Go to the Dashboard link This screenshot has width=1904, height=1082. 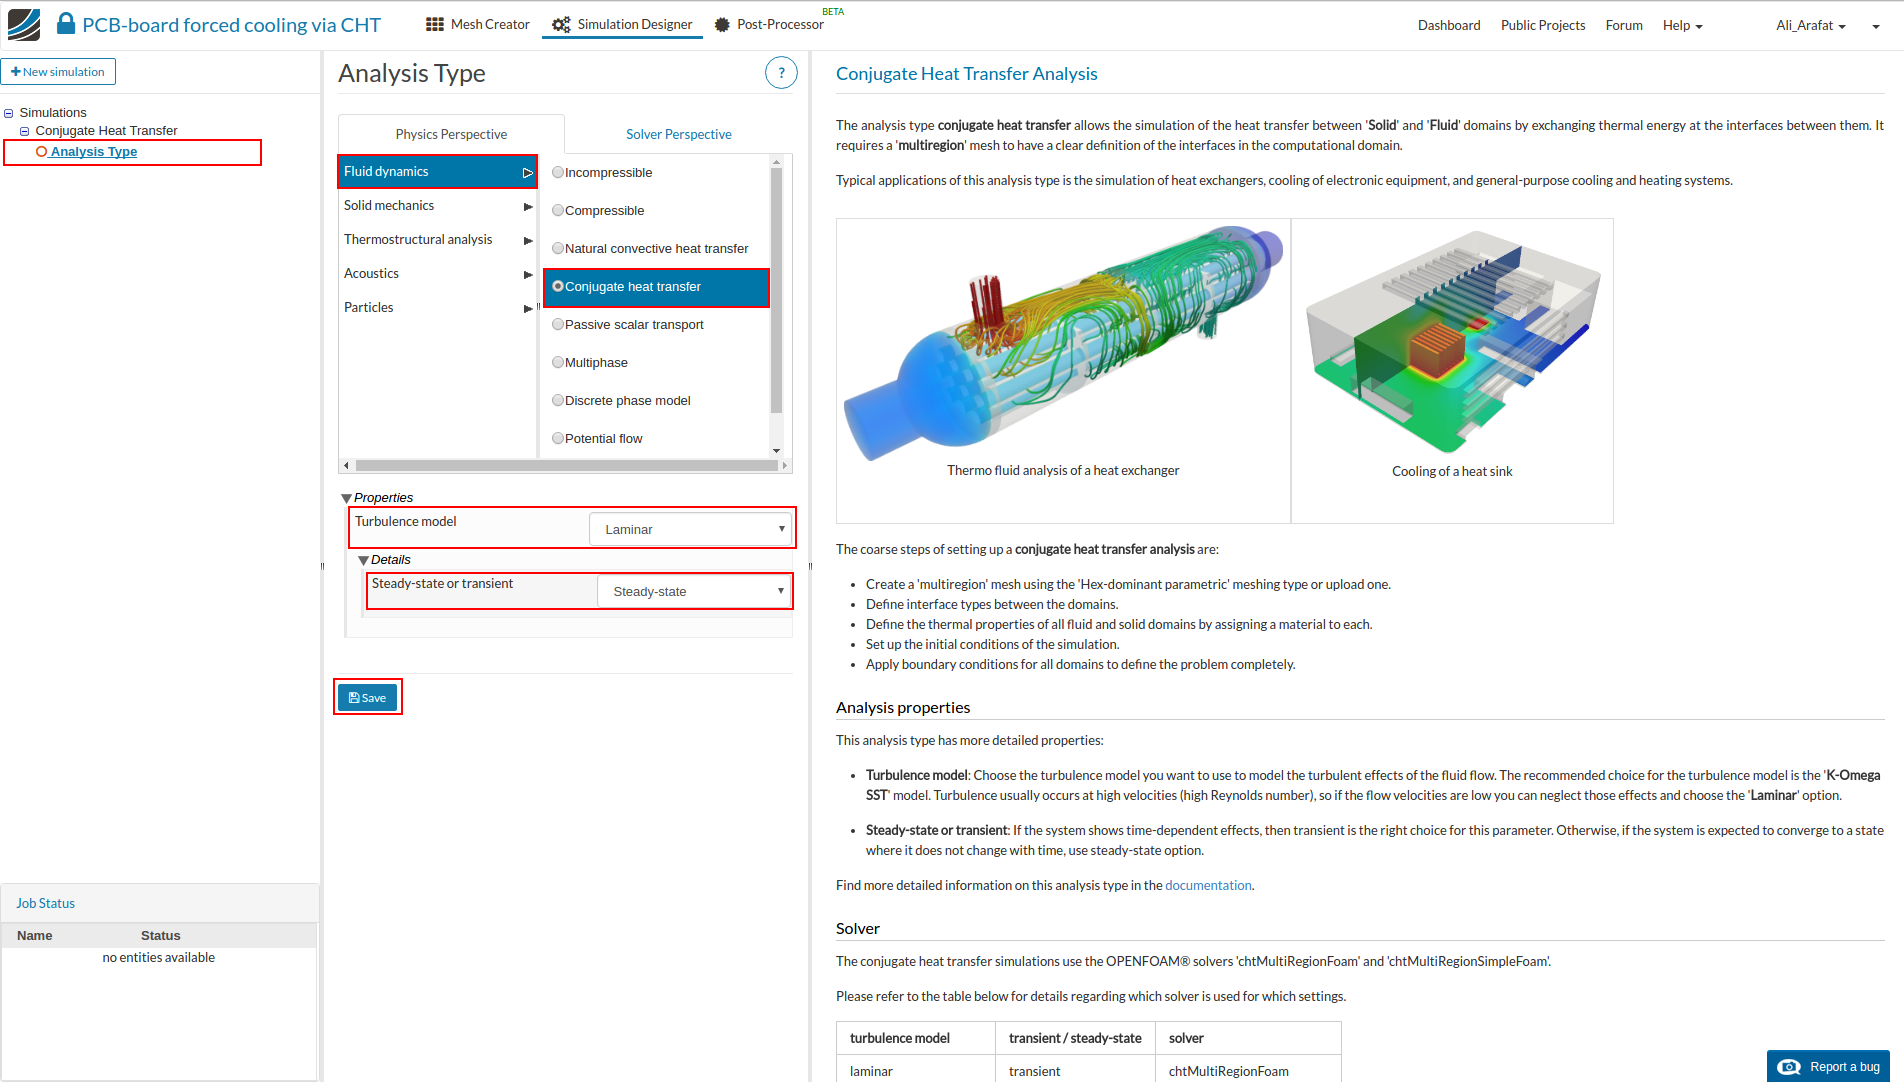point(1449,25)
